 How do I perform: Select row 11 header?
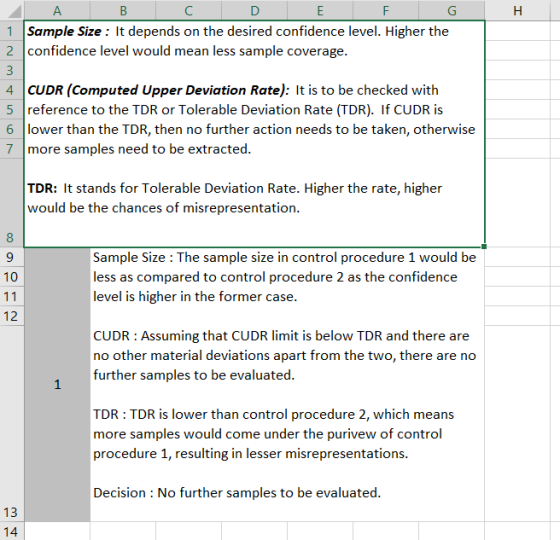12,296
